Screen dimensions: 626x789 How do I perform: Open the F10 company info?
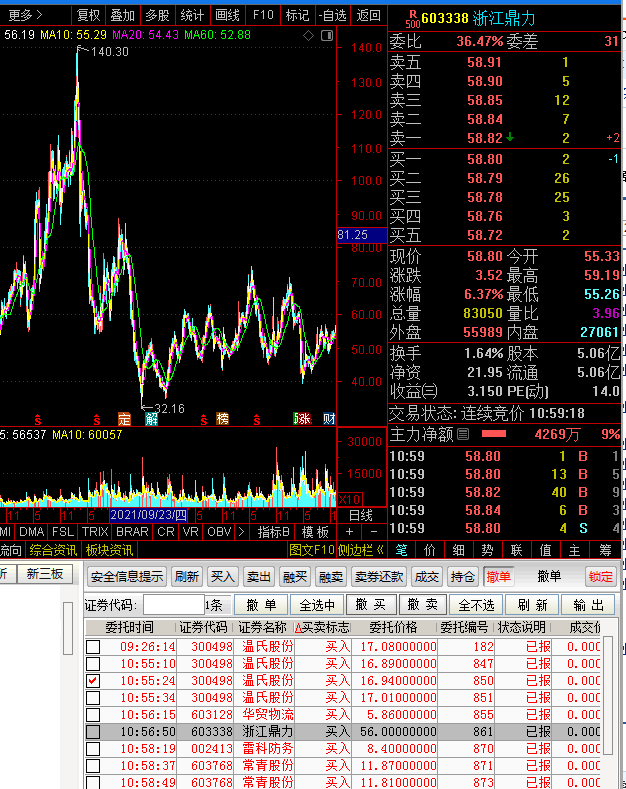(x=263, y=15)
